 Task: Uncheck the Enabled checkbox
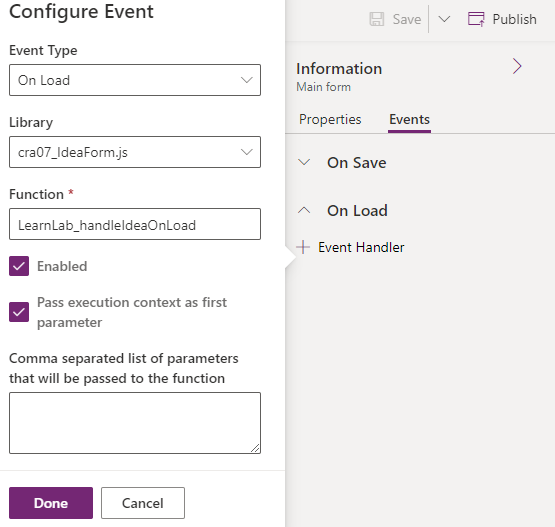point(19,266)
